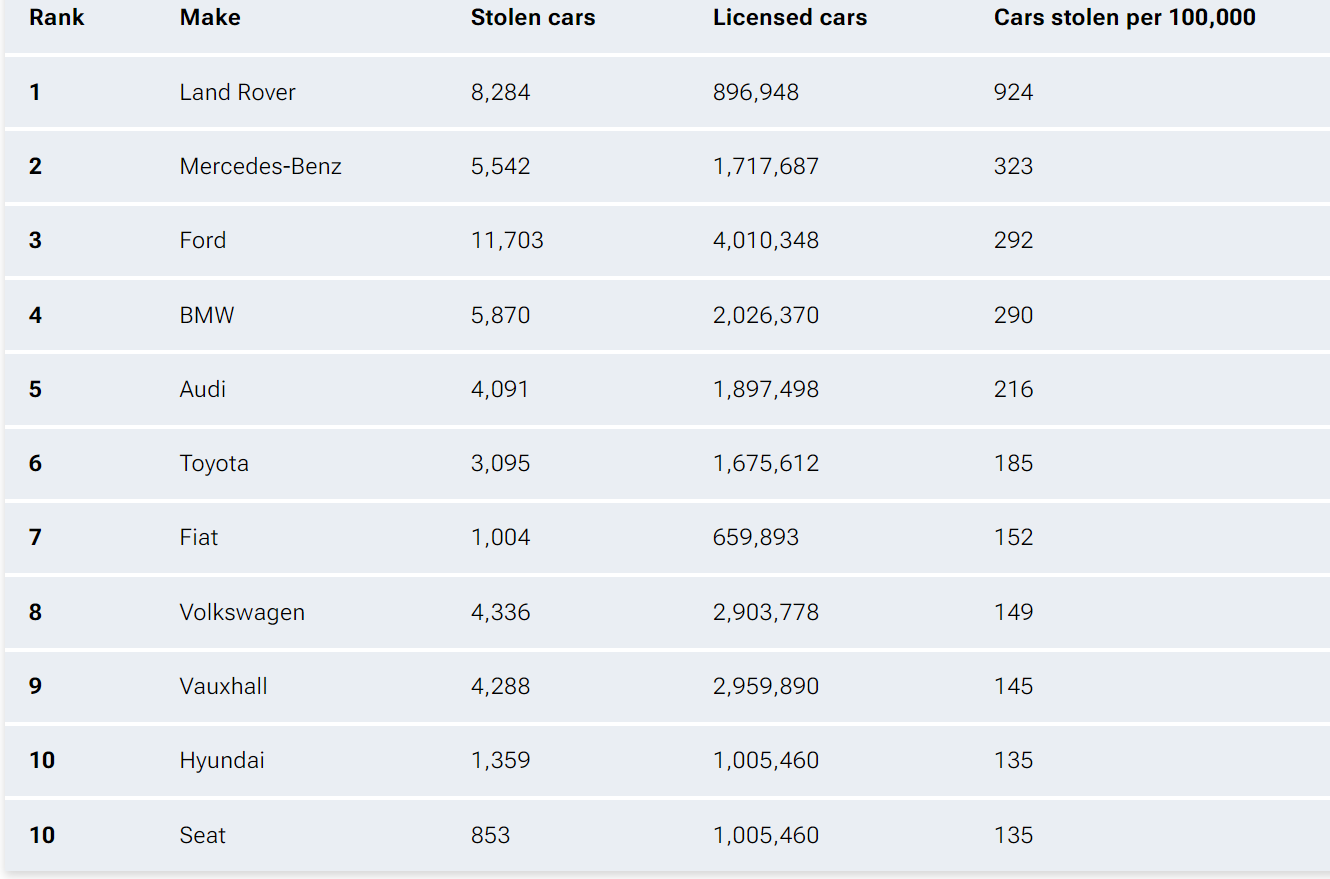The width and height of the screenshot is (1330, 879).
Task: Select the Mercedes-Benz make cell
Action: click(260, 166)
